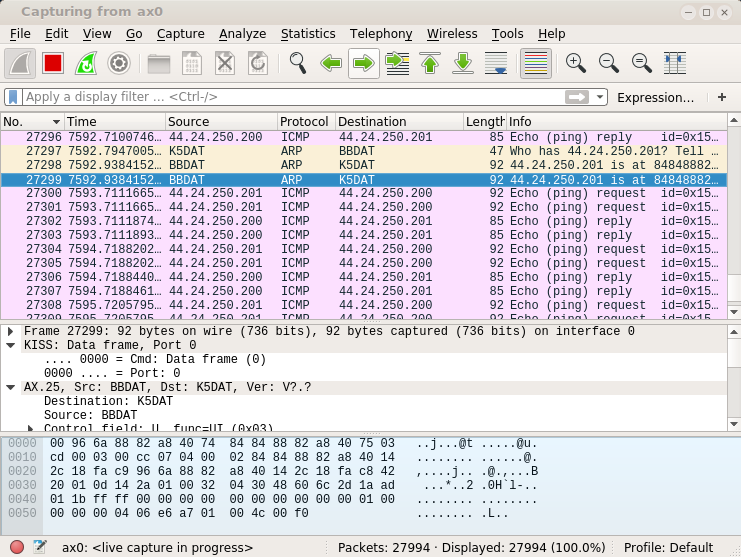Select the Destination: K5DAT detail line
This screenshot has width=741, height=557.
pos(108,401)
